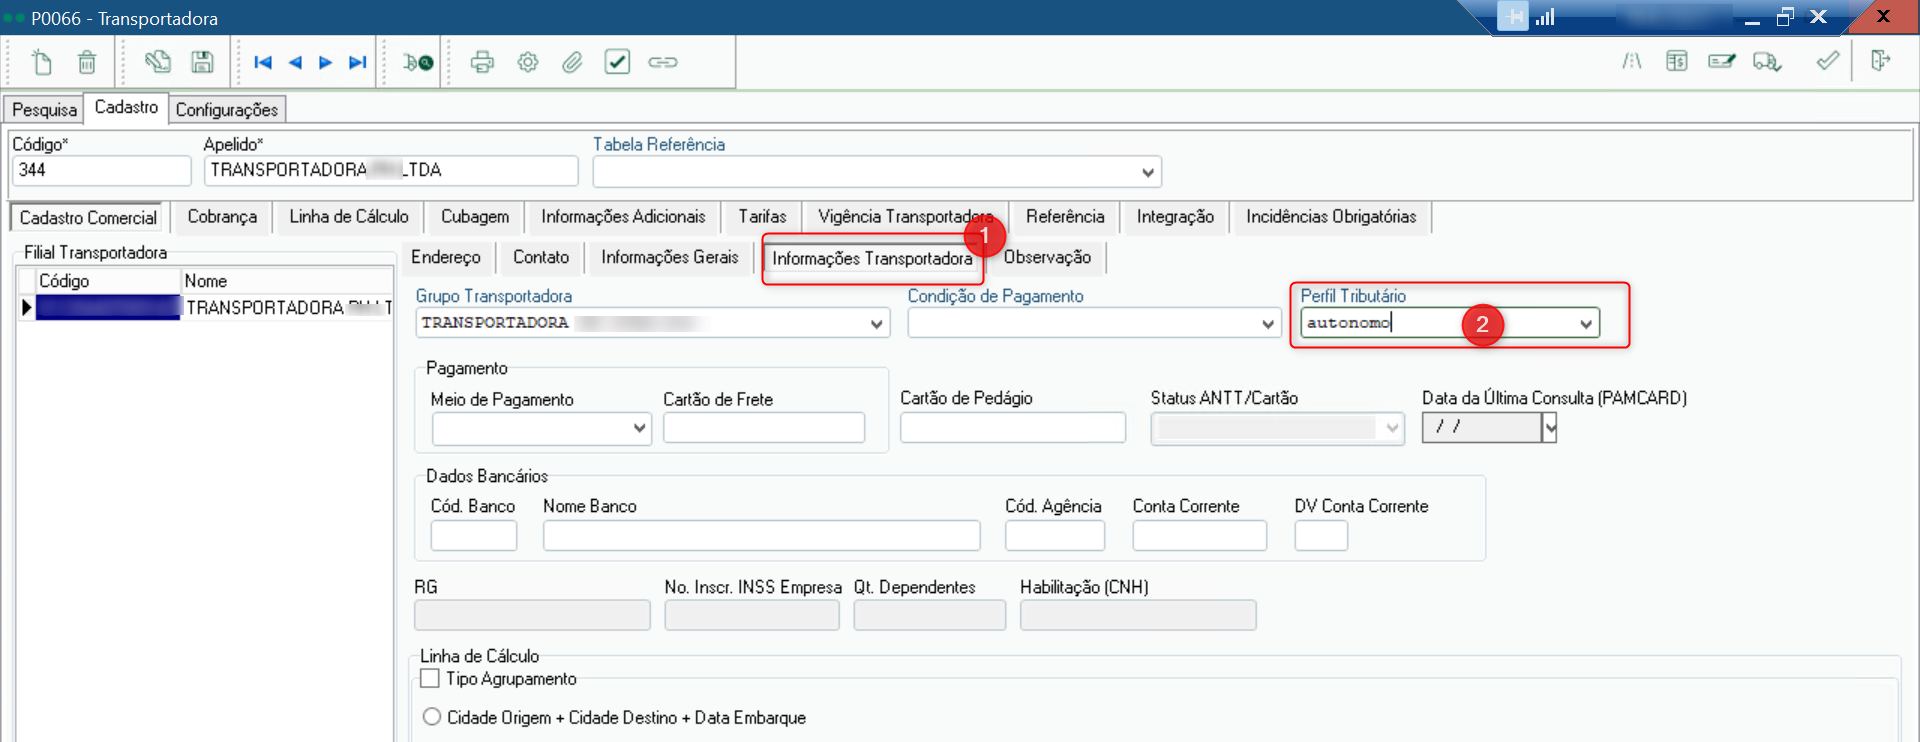Open the Meio de Pagamento dropdown

(x=640, y=428)
